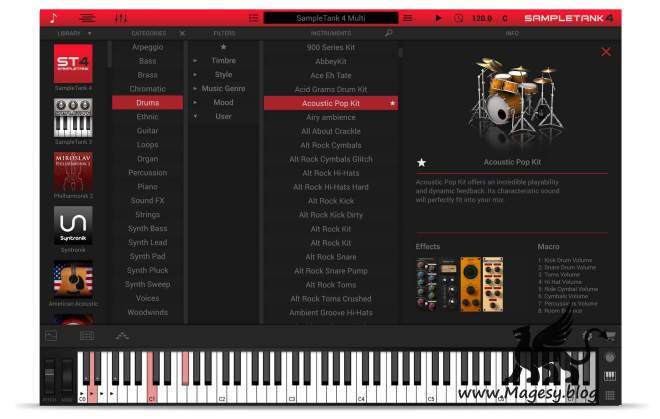Open the Library dropdown arrow
660x419 pixels.
tap(89, 33)
